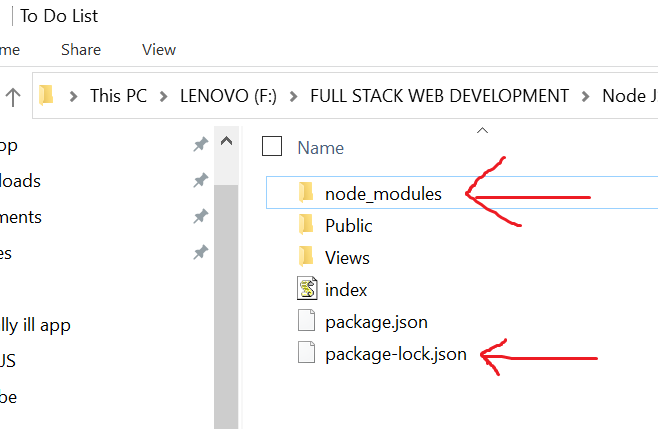Expand chevron after FULL STACK WEB DEVELOPMENT
Screen dimensions: 658x429
585,97
